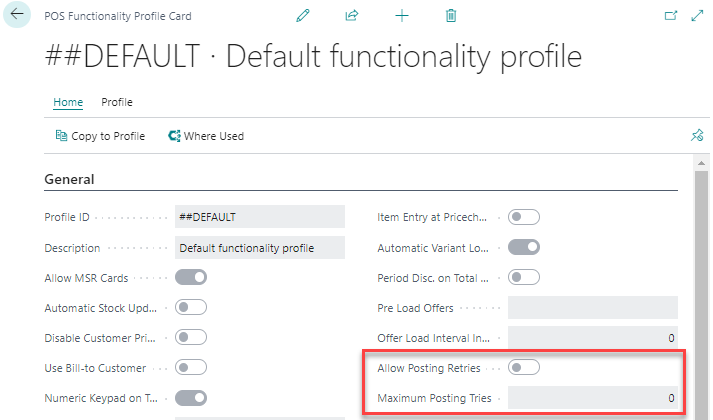This screenshot has height=420, width=713.
Task: Switch to the Profile tab
Action: tap(117, 102)
